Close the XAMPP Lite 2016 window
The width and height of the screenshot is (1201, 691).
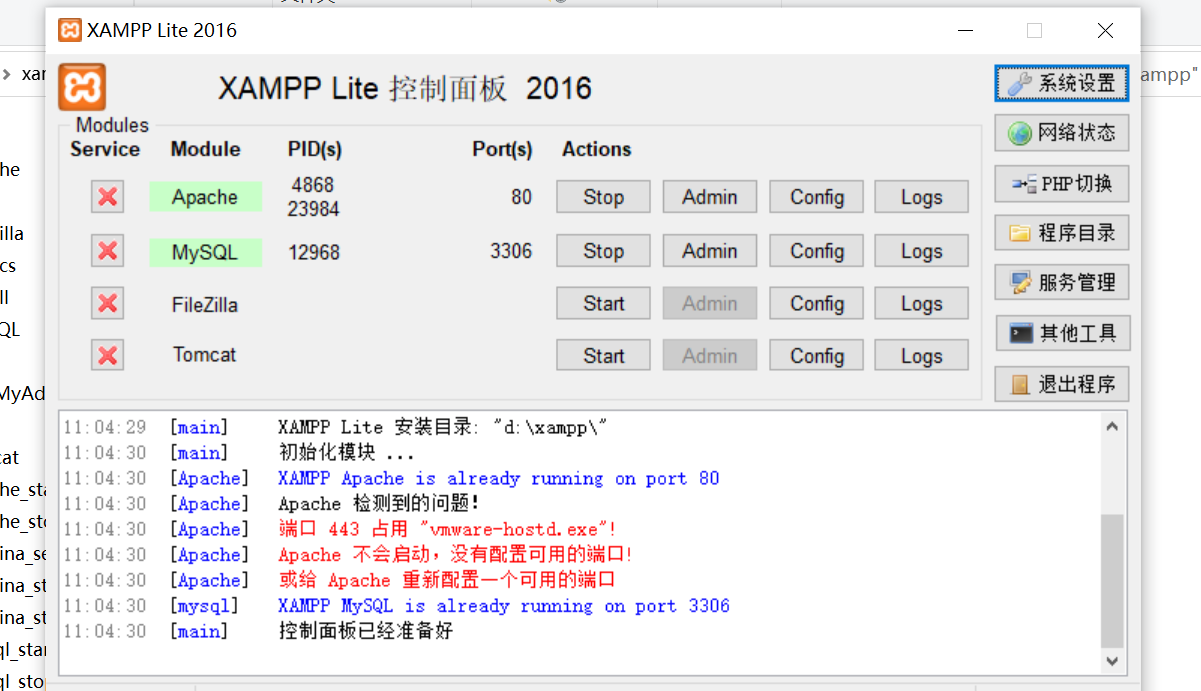pos(1105,30)
